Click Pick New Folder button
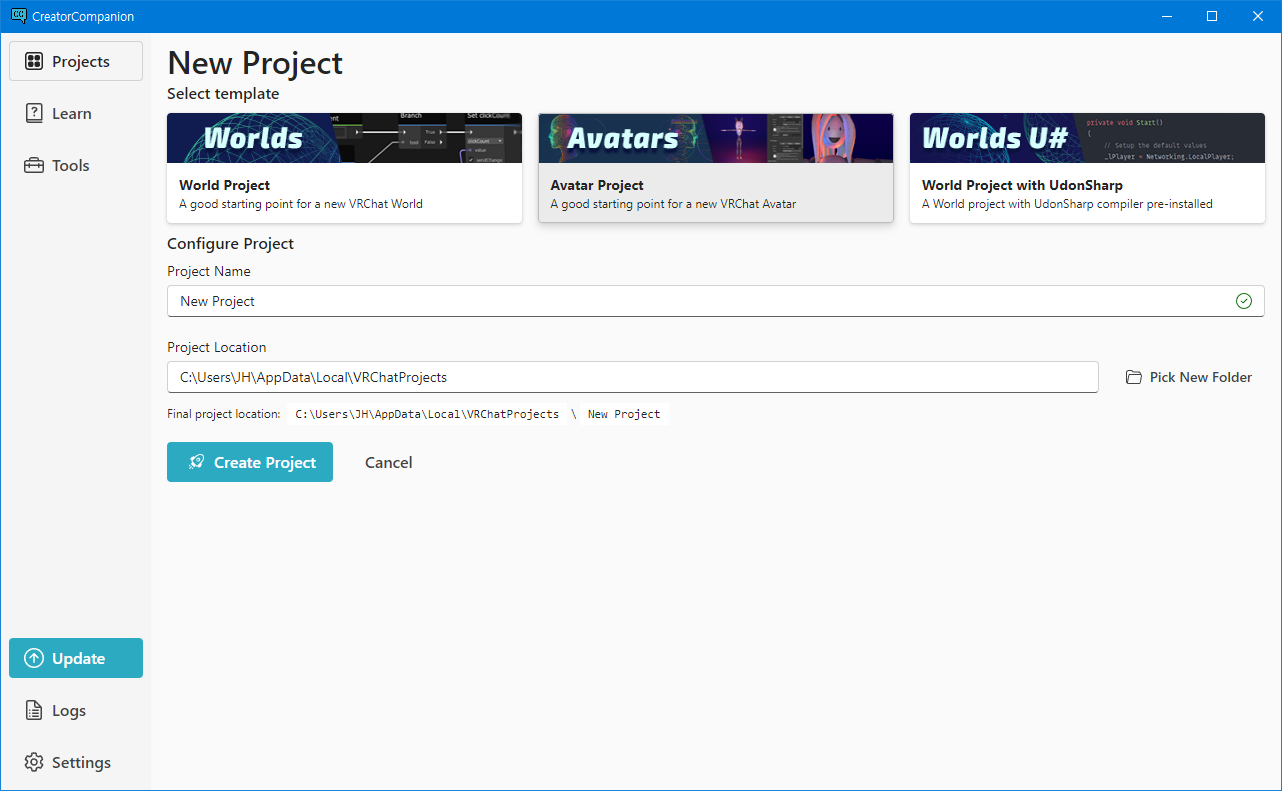1282x791 pixels. (x=1188, y=377)
